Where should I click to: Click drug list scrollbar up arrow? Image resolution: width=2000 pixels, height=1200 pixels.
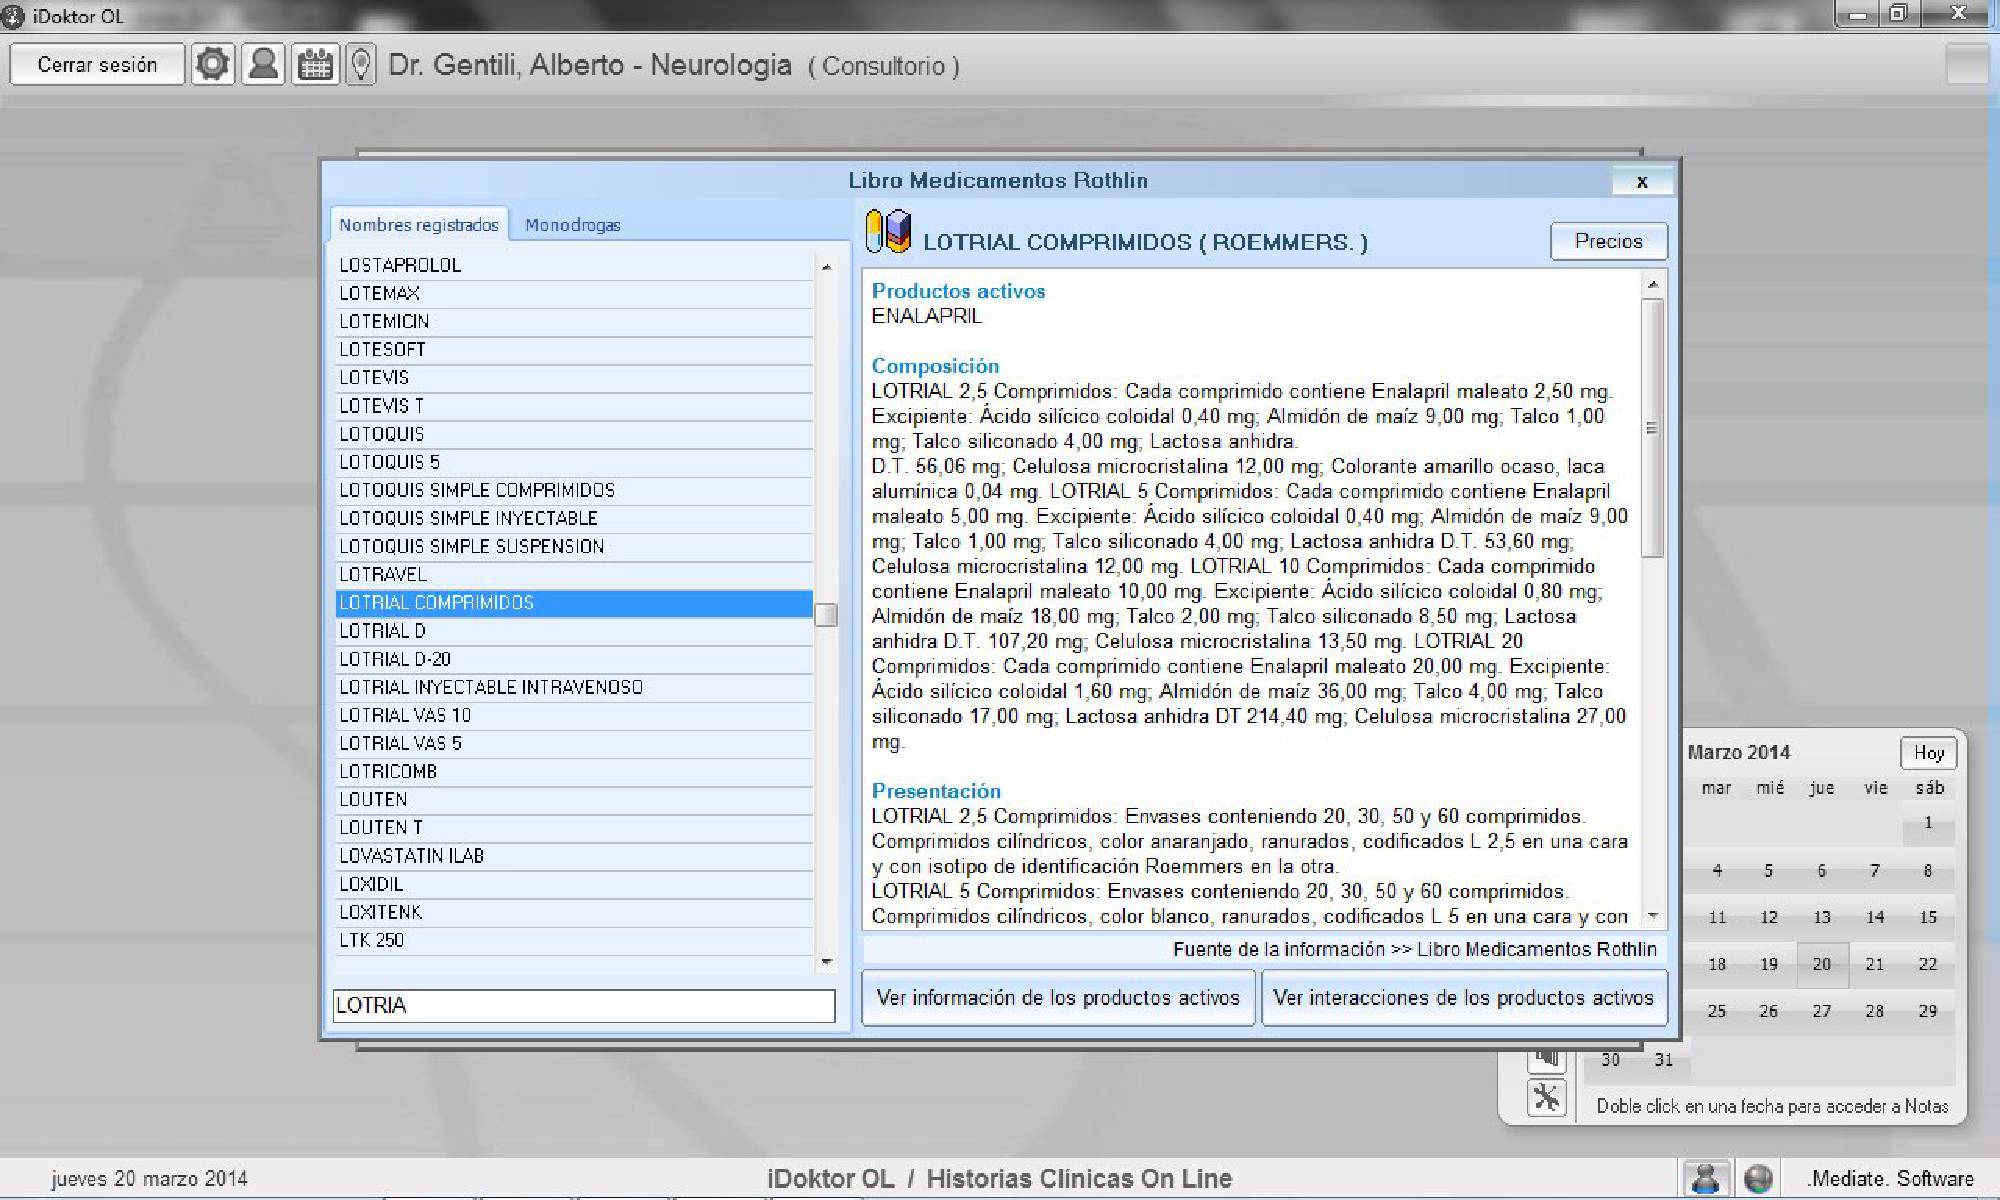[x=826, y=266]
